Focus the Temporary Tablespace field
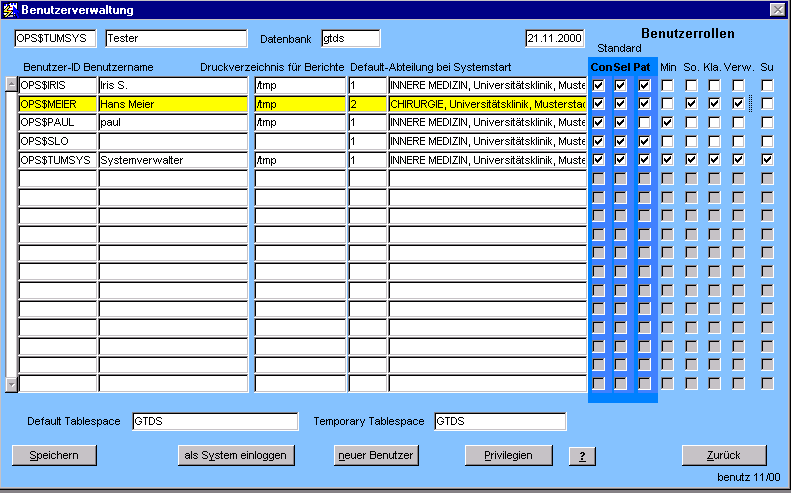The image size is (791, 493). pos(500,421)
